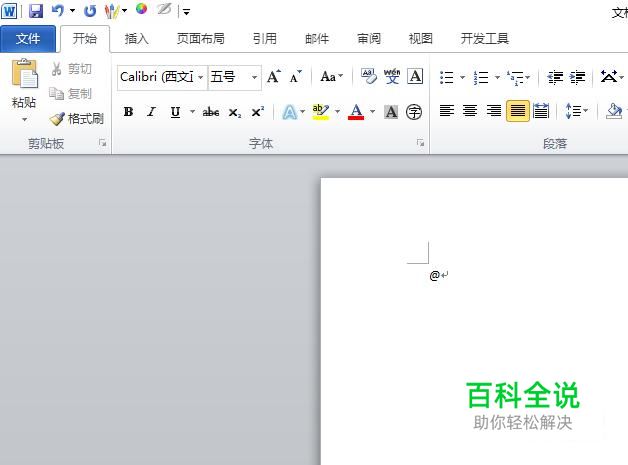Click the Shading paint bucket icon
Screen dimensions: 628x465
[x=613, y=111]
